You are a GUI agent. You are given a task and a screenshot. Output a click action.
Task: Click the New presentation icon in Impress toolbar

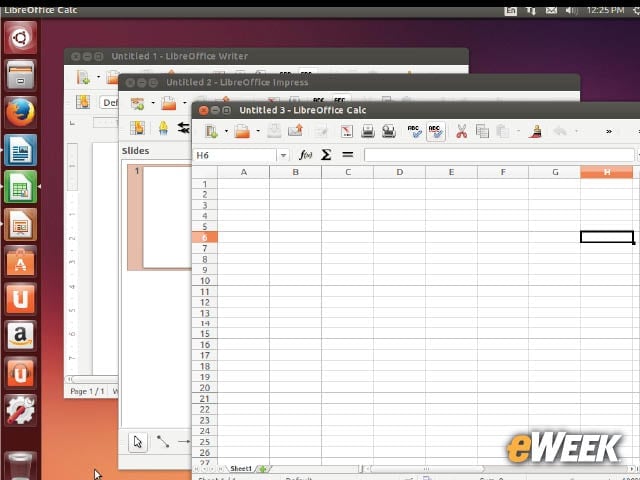[137, 103]
